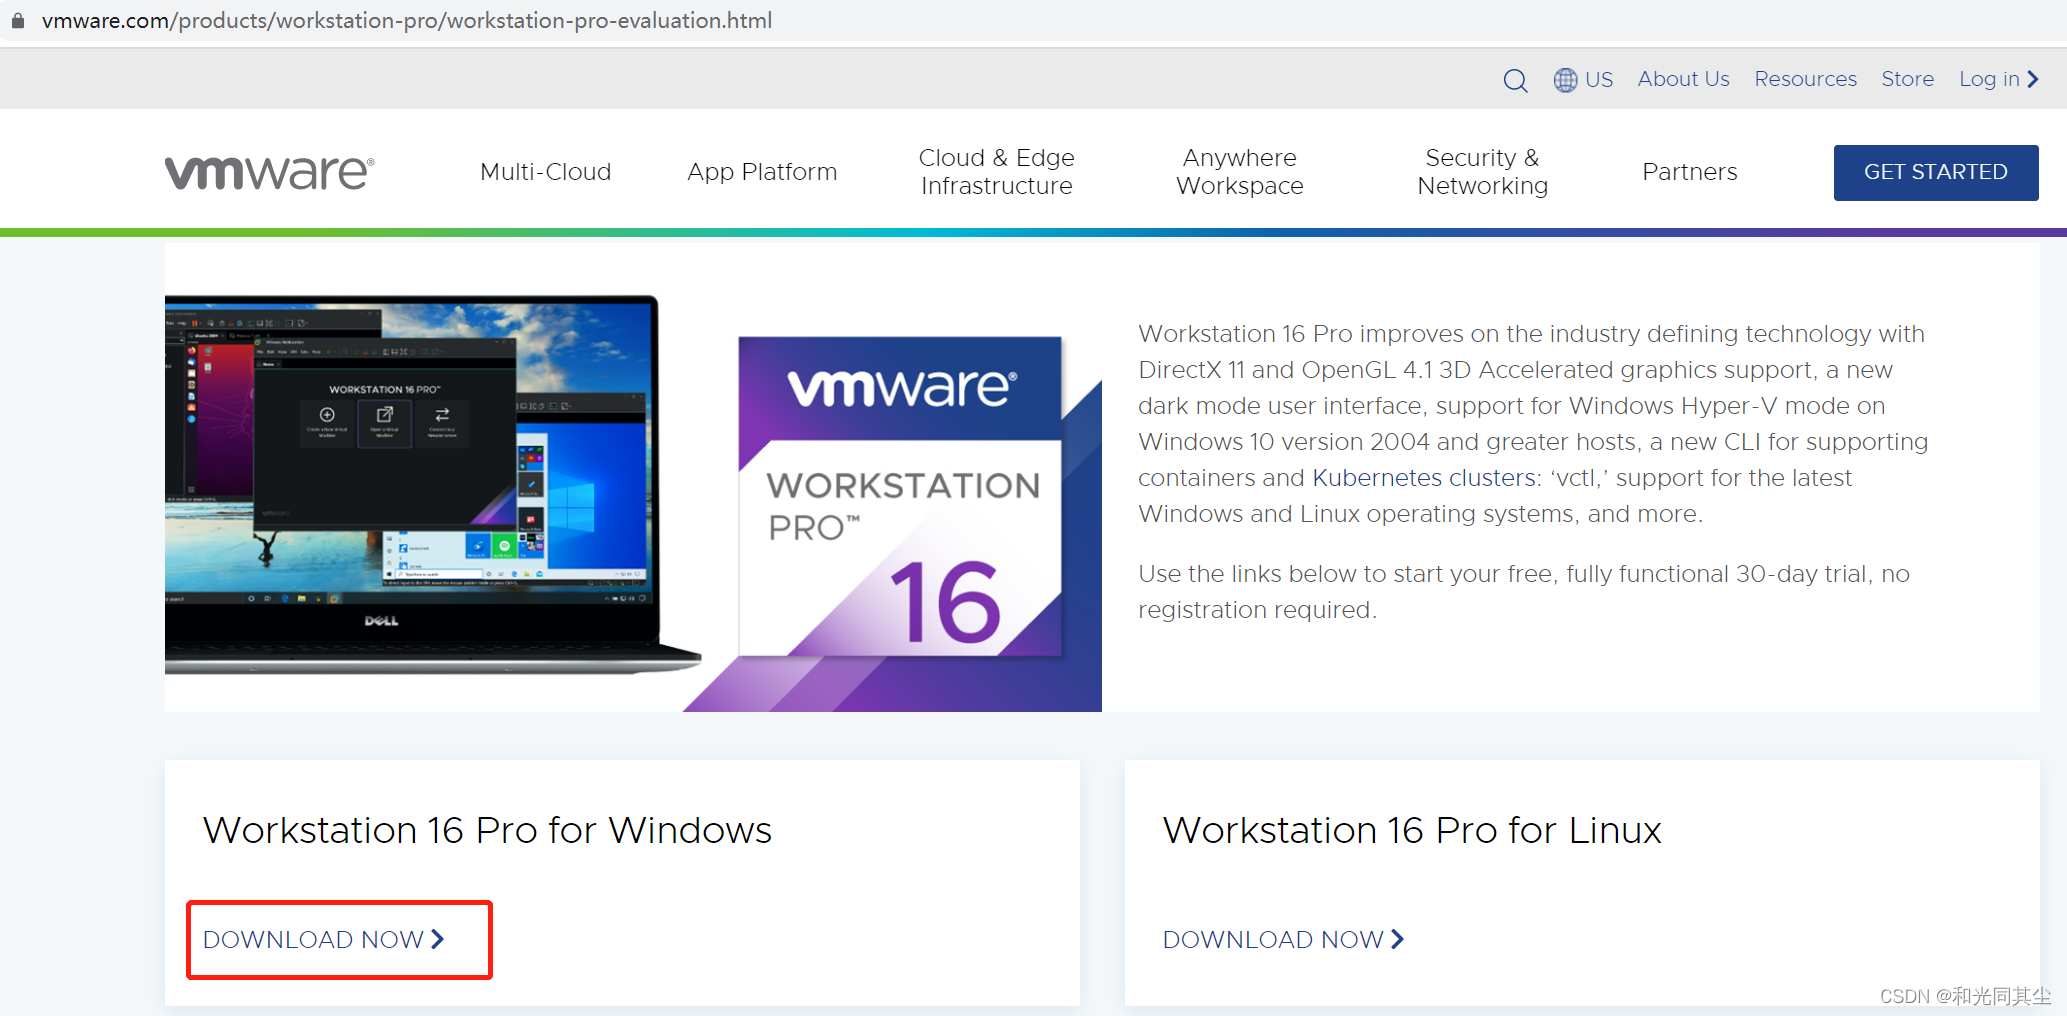
Task: Click the Log in arrow link
Action: 1999,79
